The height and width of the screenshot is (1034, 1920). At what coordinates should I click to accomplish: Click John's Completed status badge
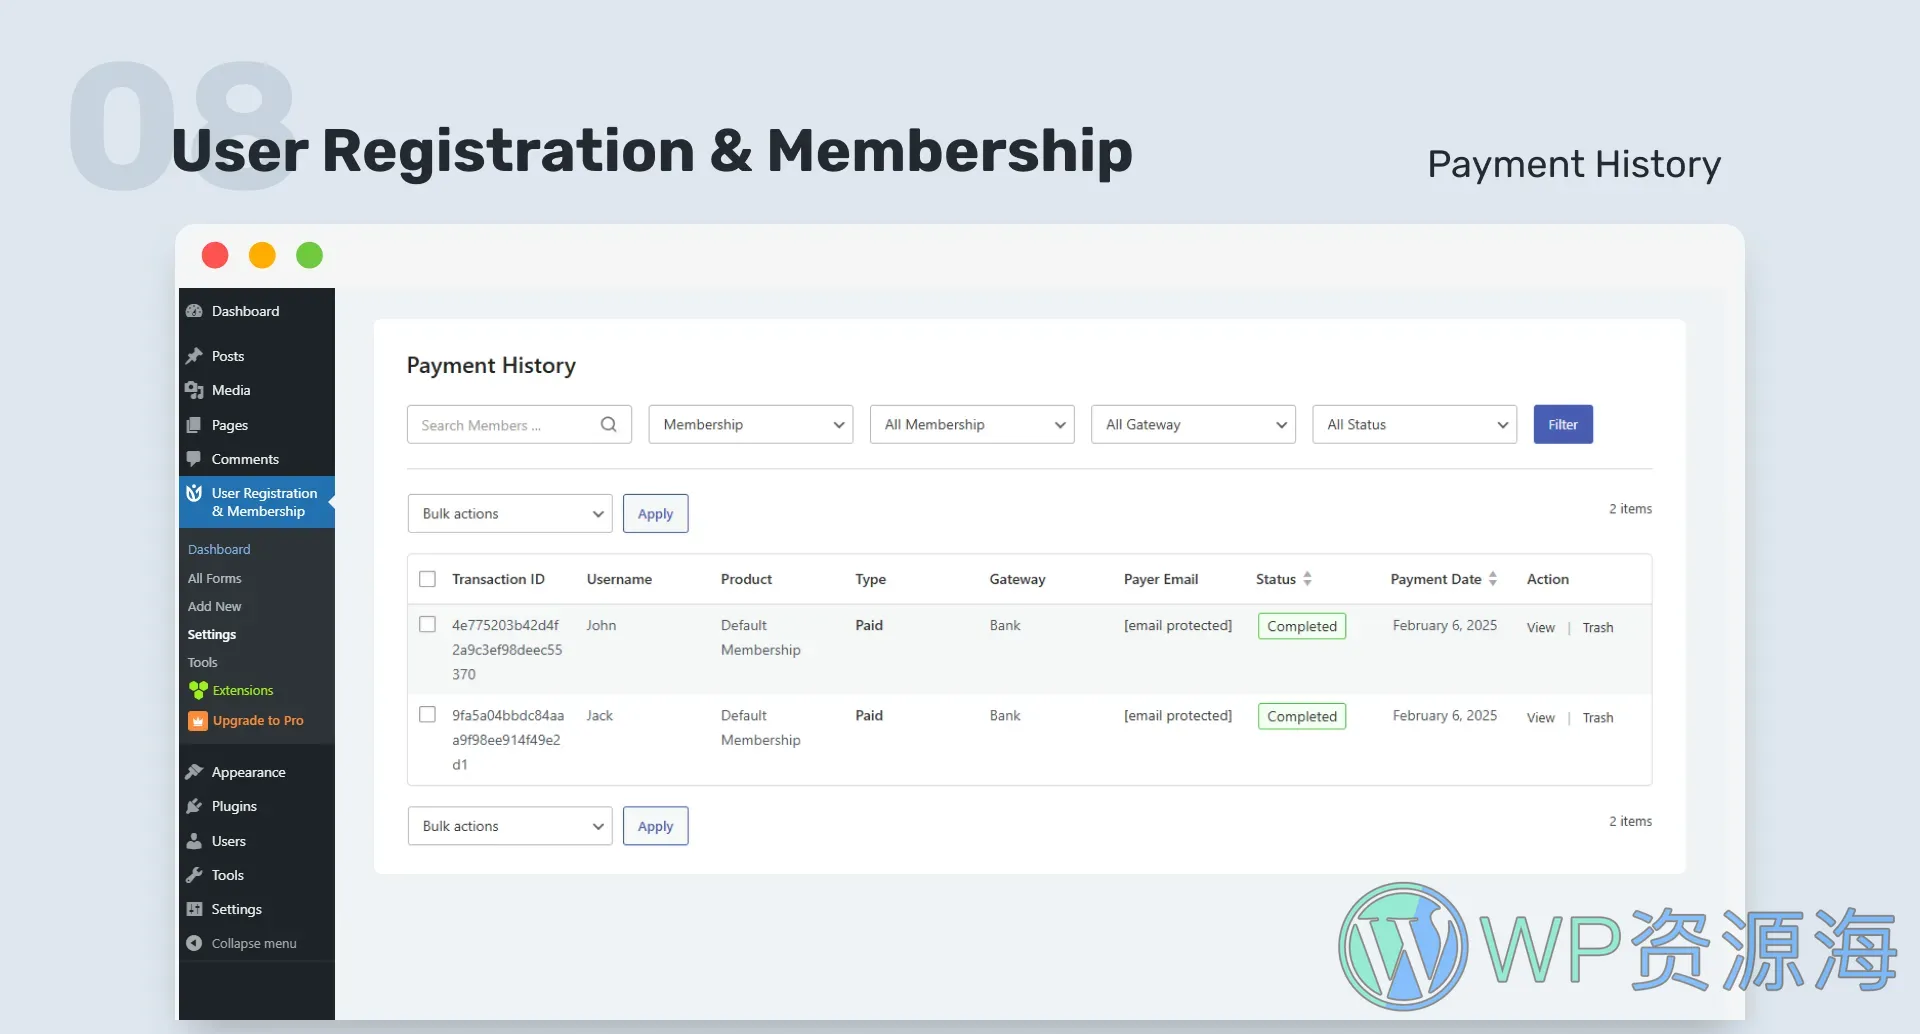click(x=1302, y=626)
